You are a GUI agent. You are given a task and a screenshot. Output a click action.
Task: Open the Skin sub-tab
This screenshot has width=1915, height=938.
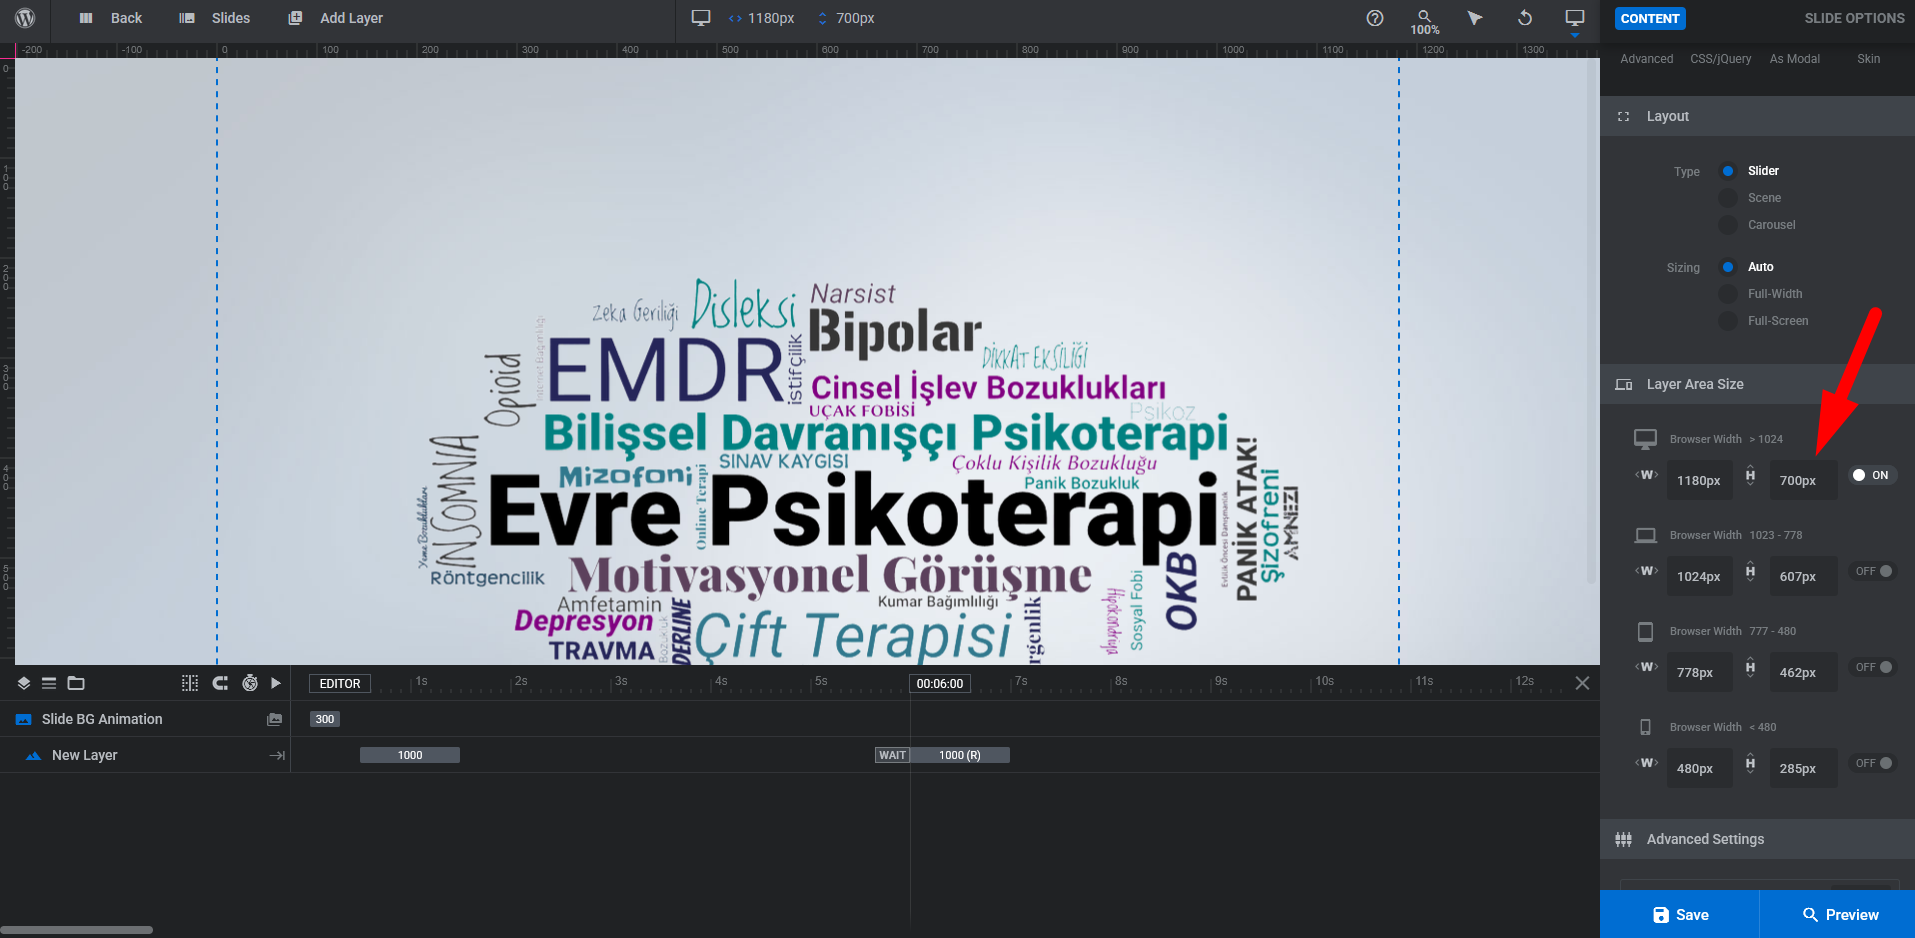point(1868,59)
